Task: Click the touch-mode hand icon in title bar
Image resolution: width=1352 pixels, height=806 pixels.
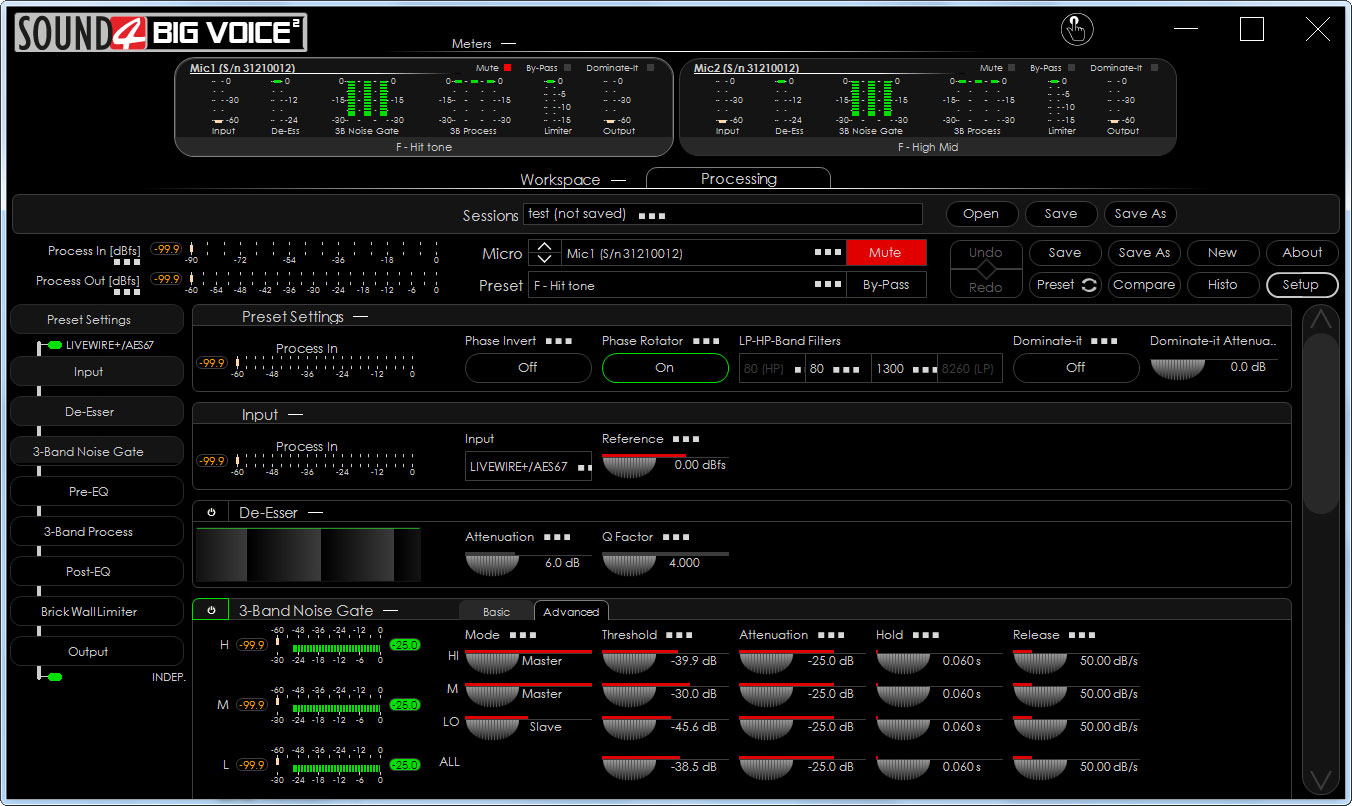Action: coord(1077,29)
